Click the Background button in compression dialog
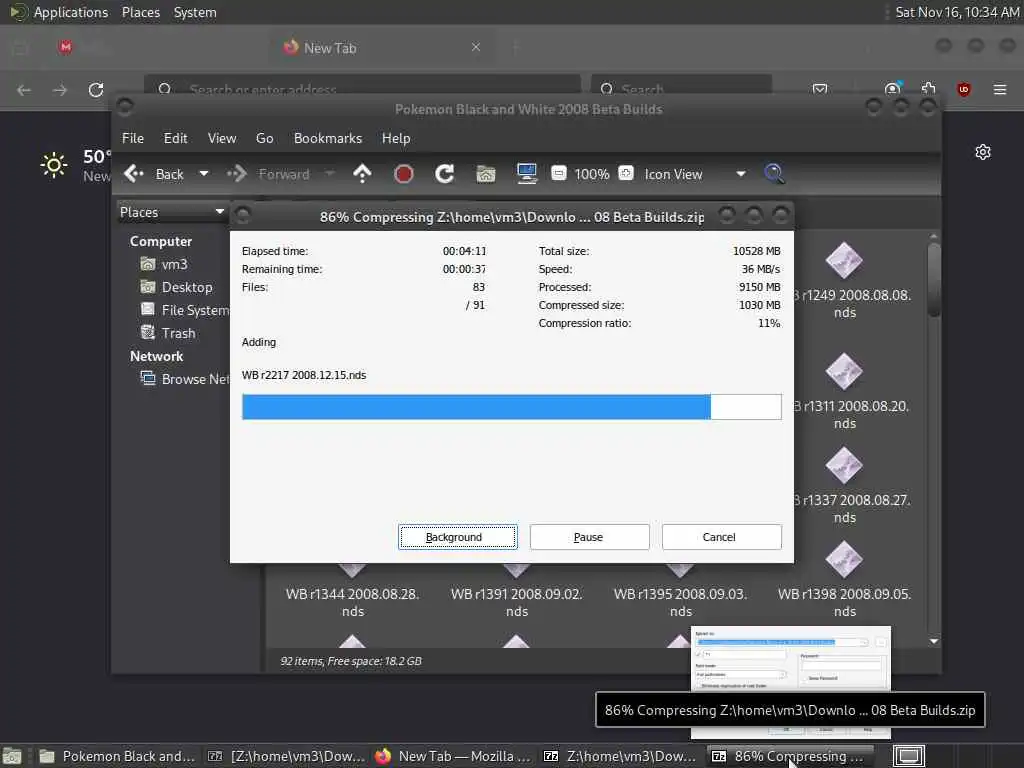Image resolution: width=1024 pixels, height=768 pixels. pyautogui.click(x=458, y=537)
